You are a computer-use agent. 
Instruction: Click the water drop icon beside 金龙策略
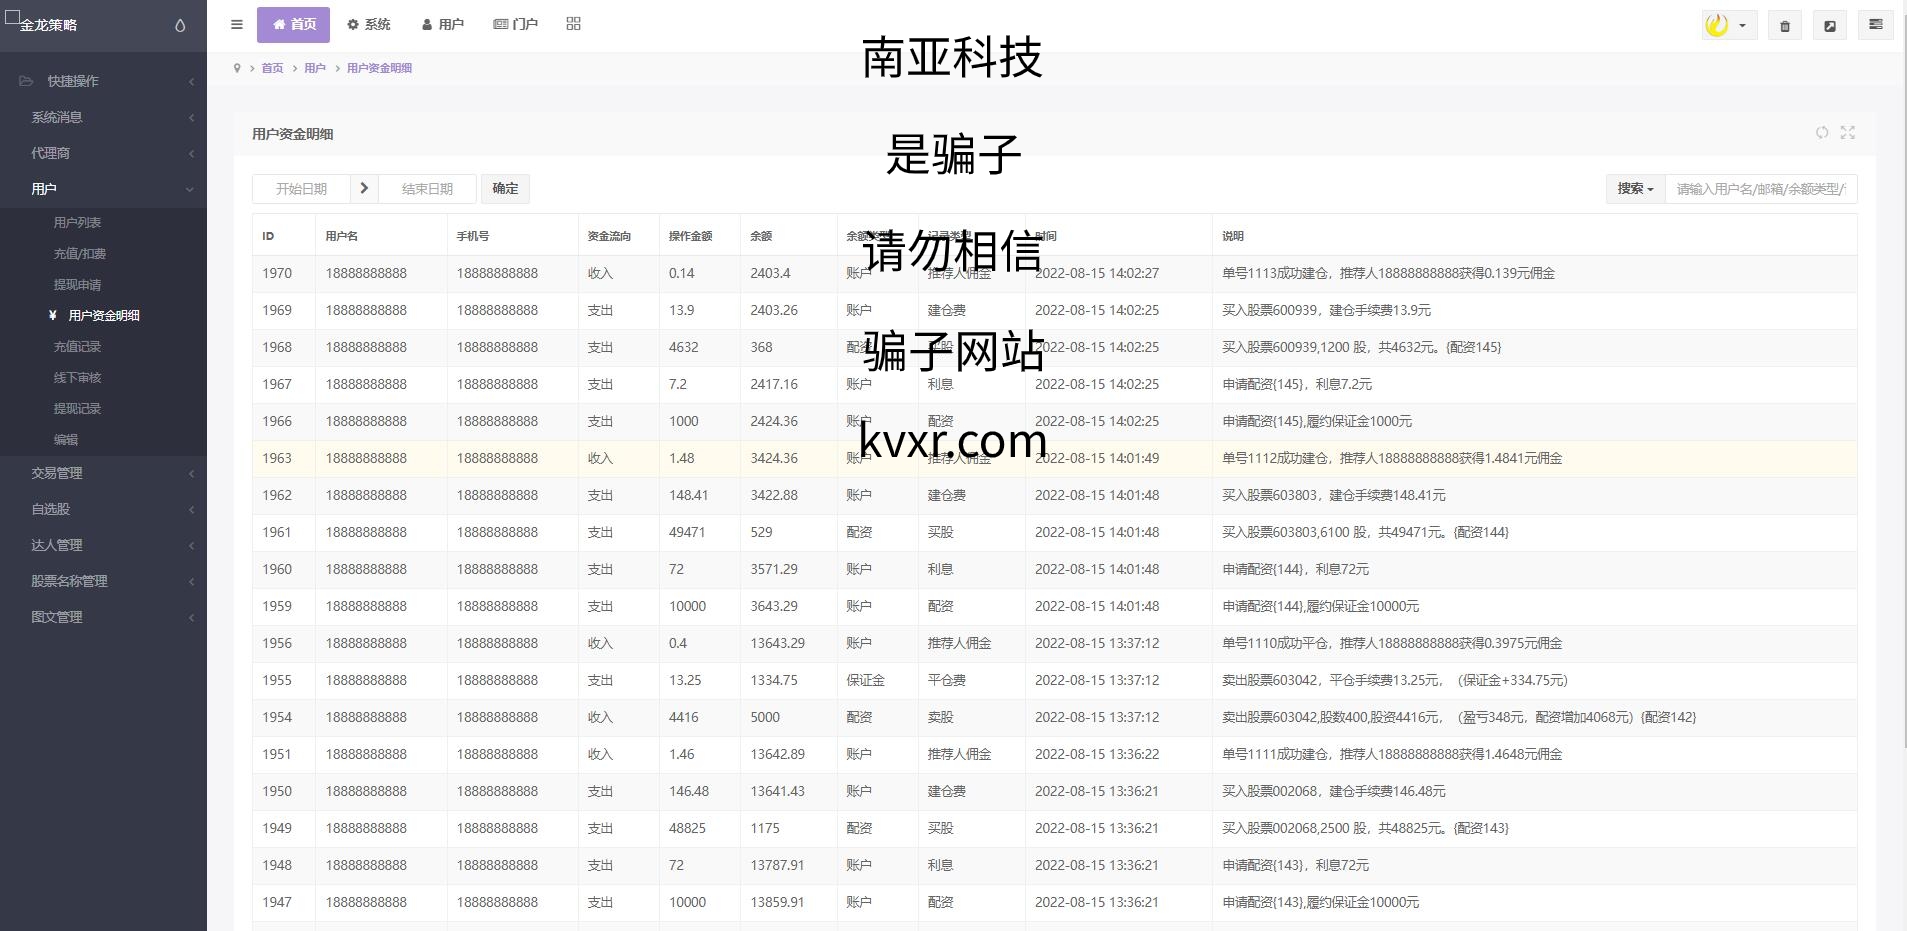[180, 25]
